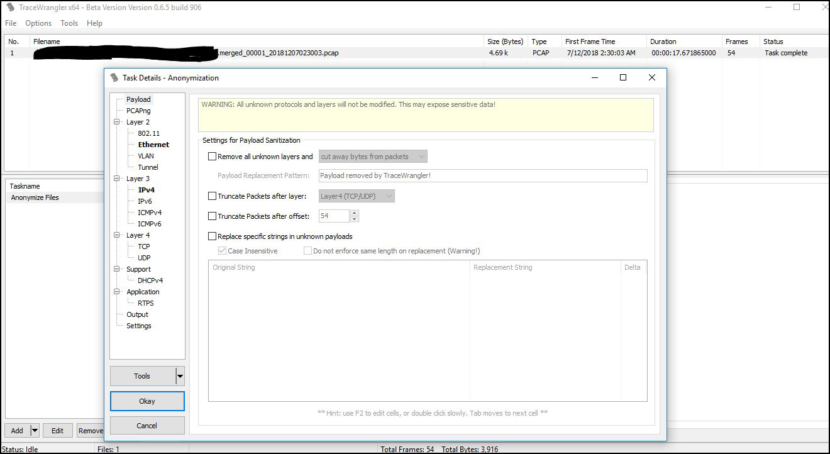Select PCAPng in settings tree
Viewport: 830px width, 454px height.
pos(138,111)
